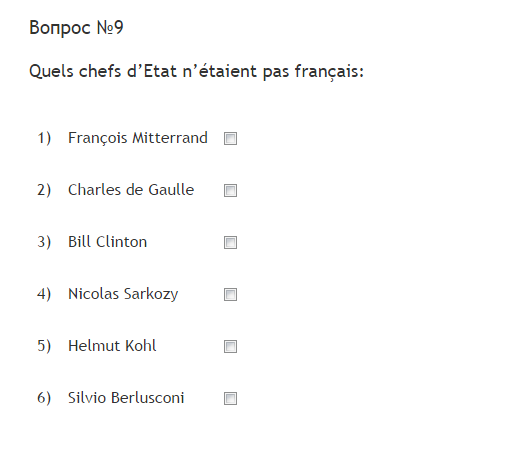
Task: Click the Вопрос №9 heading
Action: (x=76, y=27)
